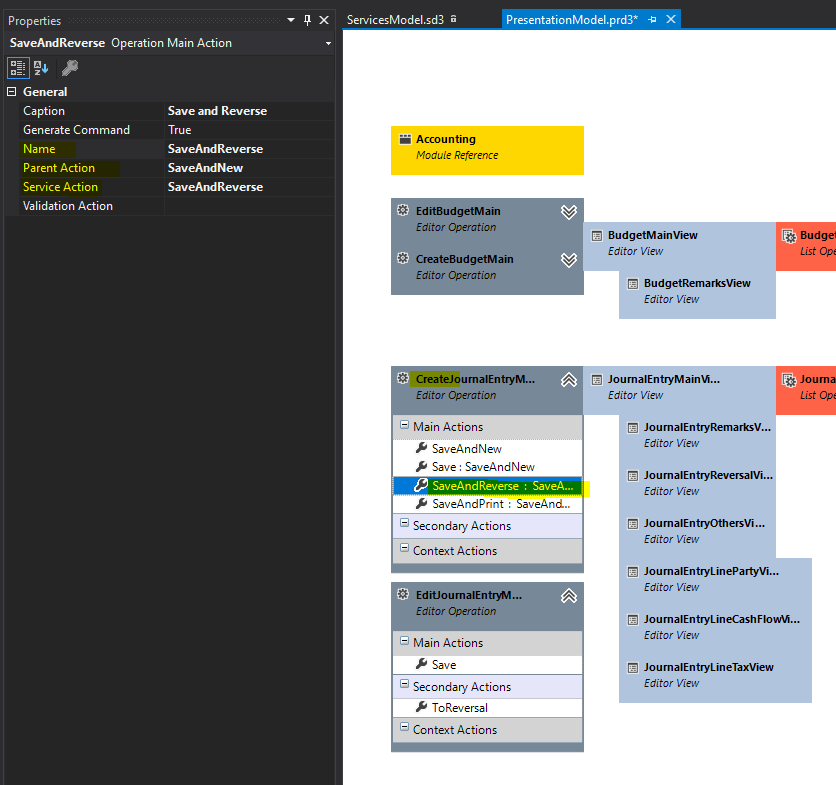Close the Properties panel
Image resolution: width=836 pixels, height=785 pixels.
[324, 20]
